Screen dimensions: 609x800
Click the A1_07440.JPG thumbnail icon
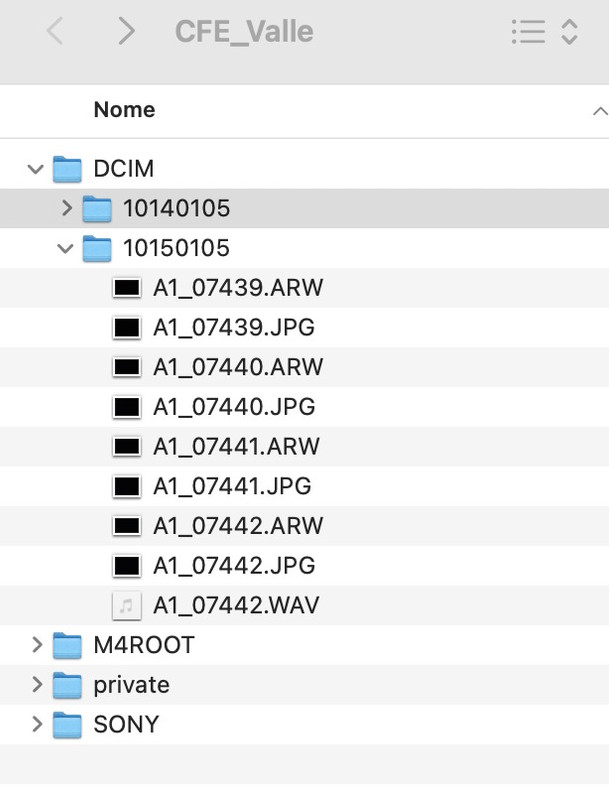point(126,407)
